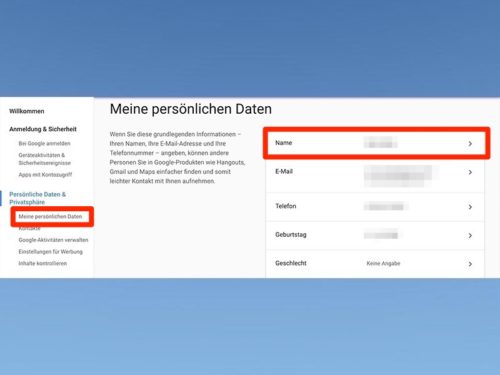This screenshot has width=500, height=375.
Task: Open Google-Aktivitäten verwalten link
Action: pos(53,240)
